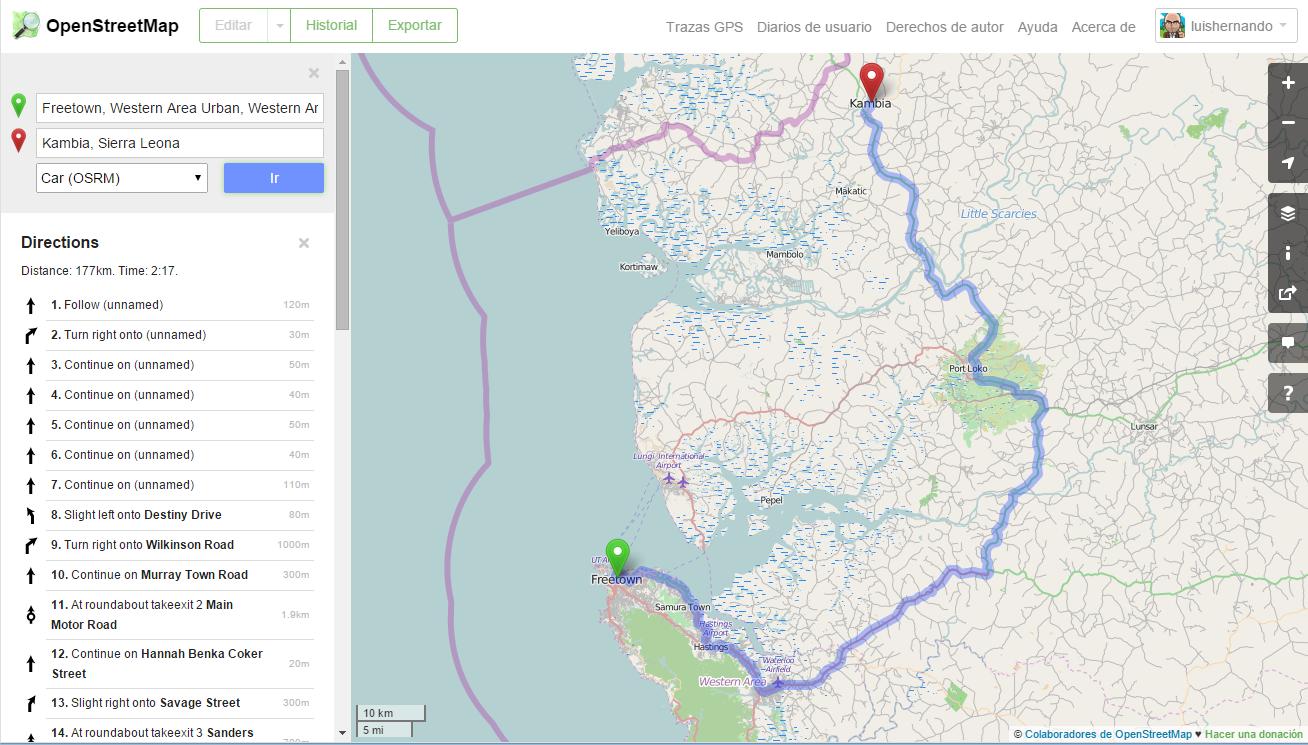Viewport: 1308px width, 745px height.
Task: Select step 1 Follow (unnamed)
Action: click(x=167, y=305)
